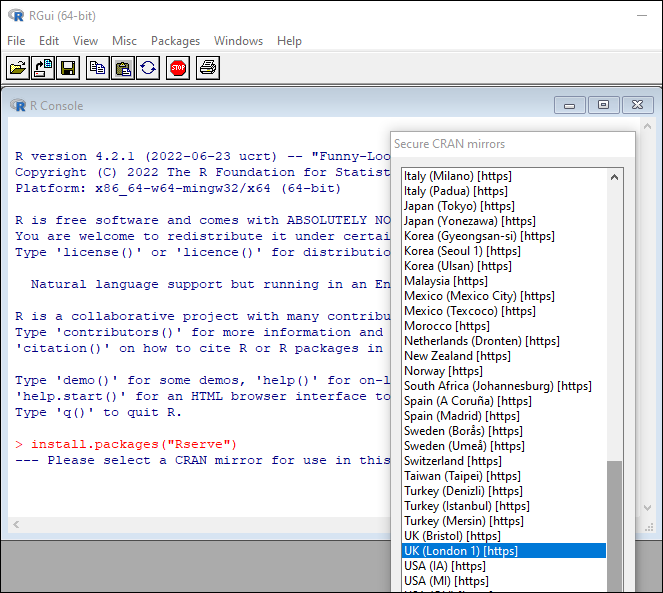Select mirror 'Japan (Tokyo) [https]'
Image resolution: width=663 pixels, height=593 pixels.
point(504,206)
